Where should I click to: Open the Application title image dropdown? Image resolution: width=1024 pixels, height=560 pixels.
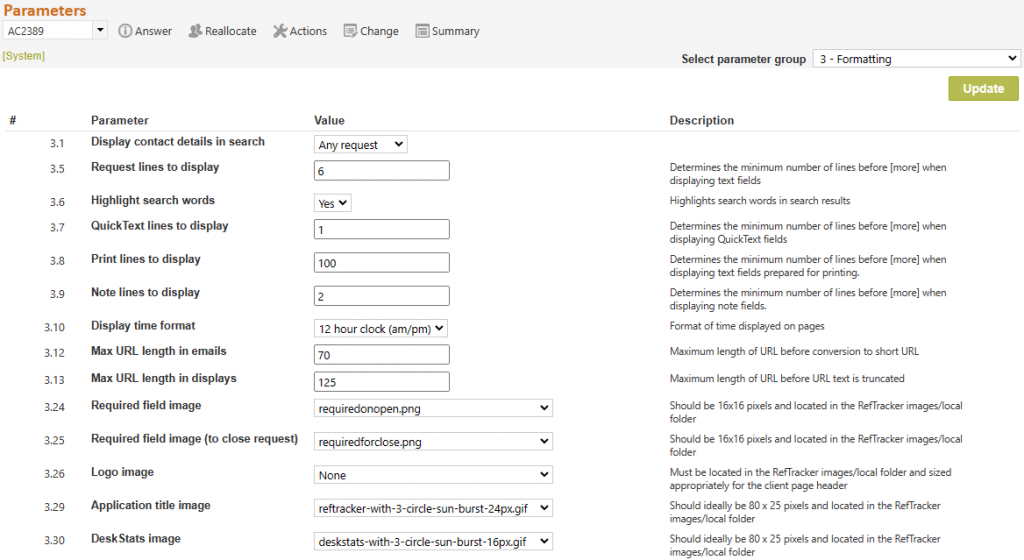tap(433, 508)
